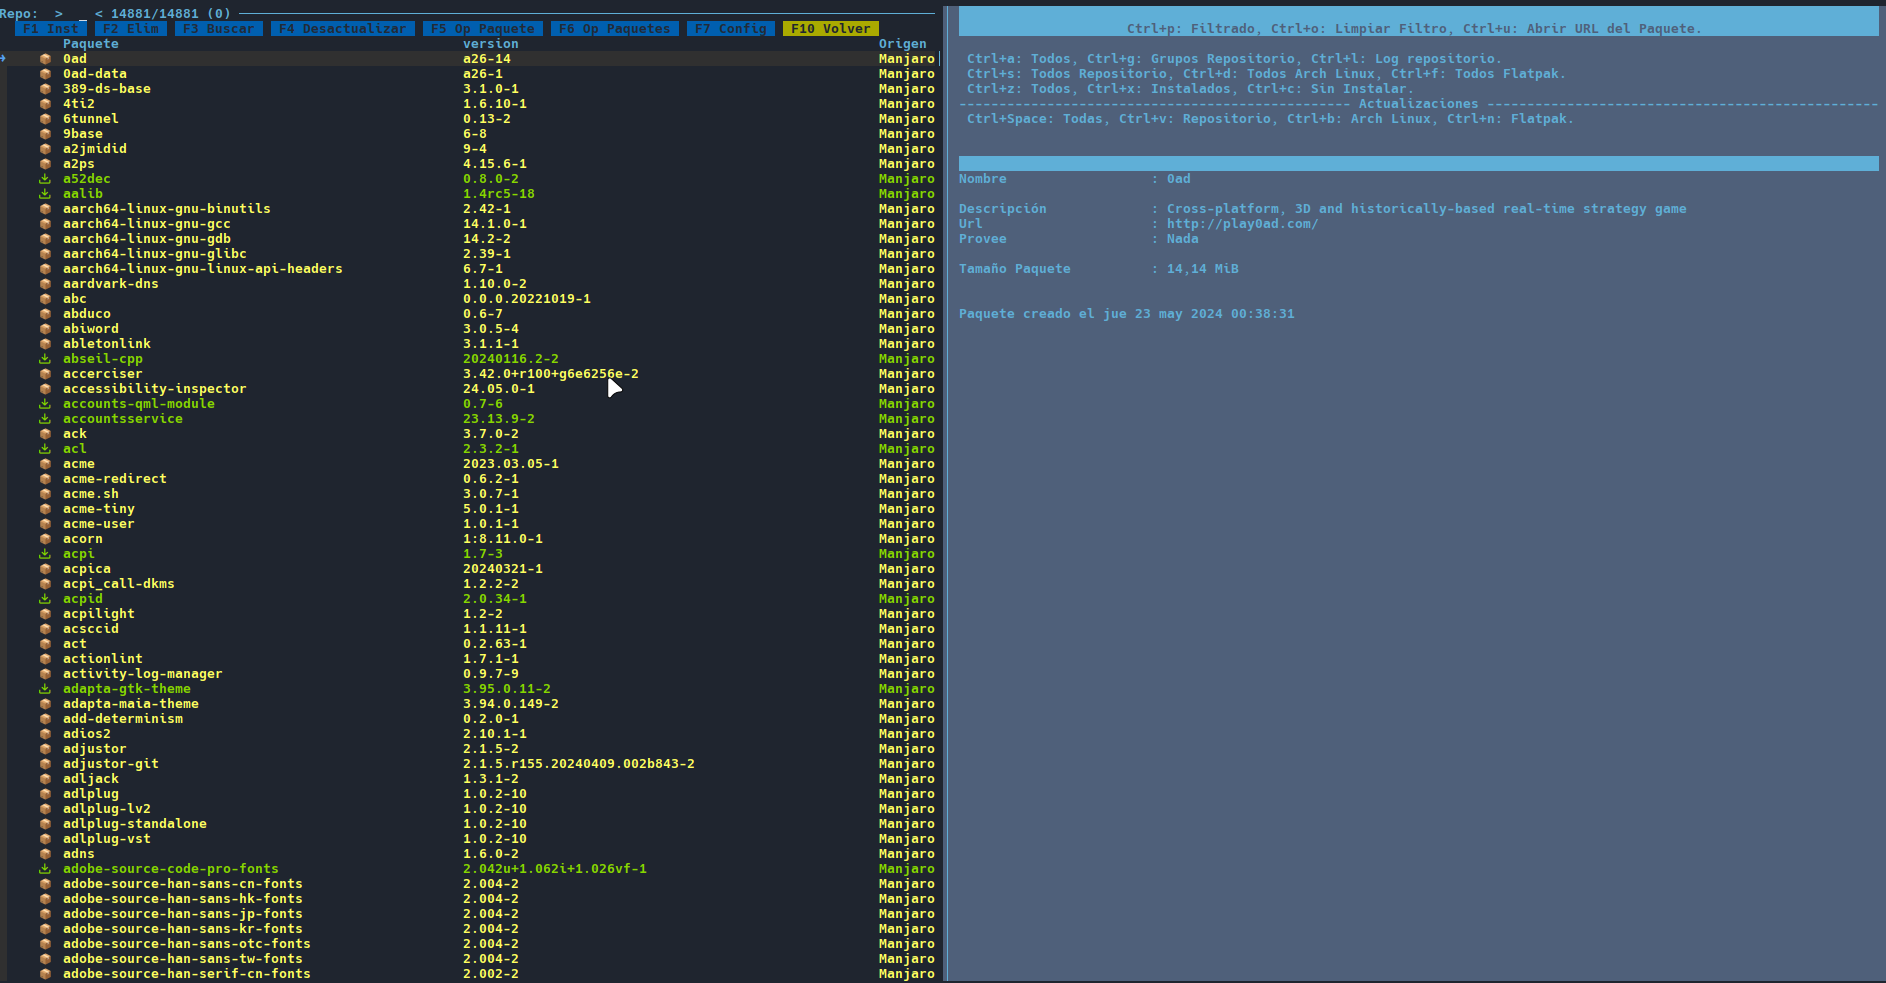This screenshot has width=1886, height=983.
Task: Select the acme-redirect package row
Action: [x=470, y=479]
